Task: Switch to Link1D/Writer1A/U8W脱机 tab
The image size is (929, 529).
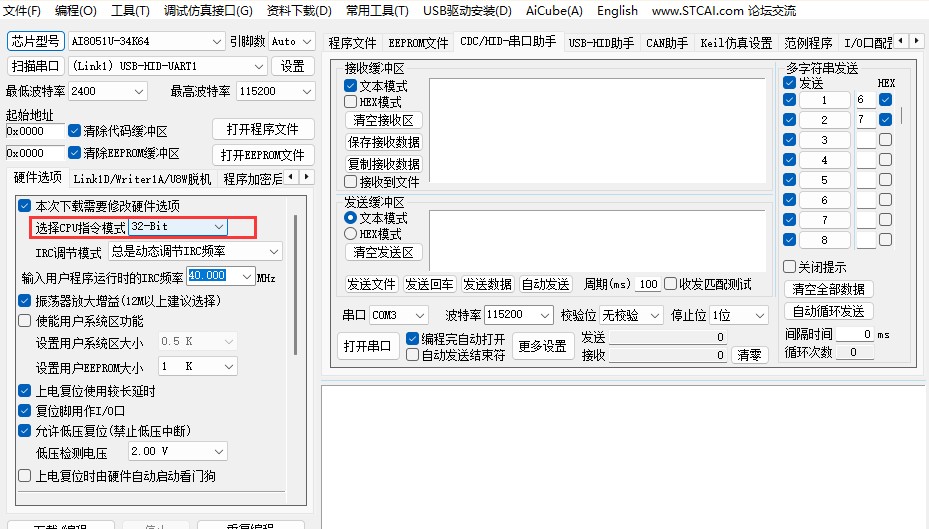Action: (142, 178)
